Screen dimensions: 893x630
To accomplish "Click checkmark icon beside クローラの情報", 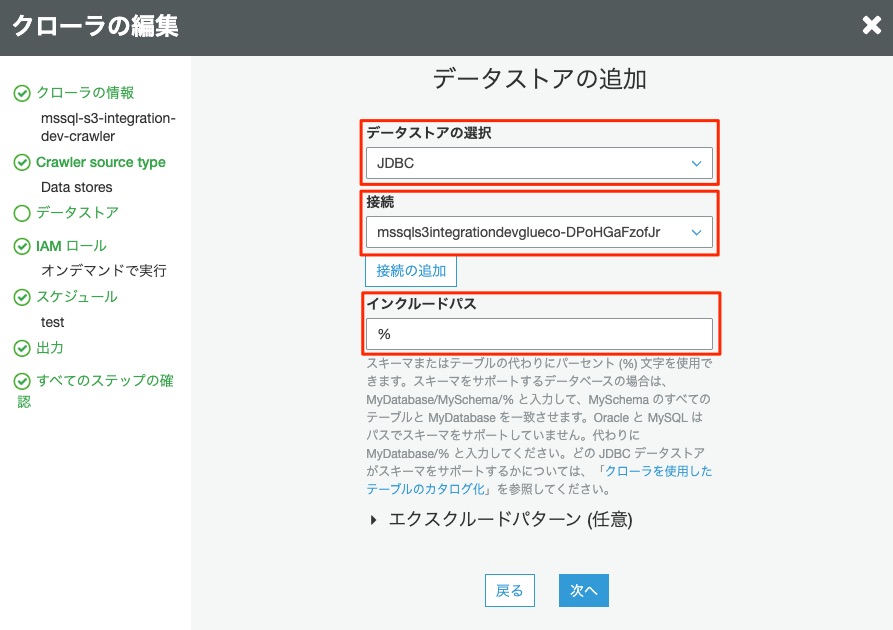I will pyautogui.click(x=22, y=93).
